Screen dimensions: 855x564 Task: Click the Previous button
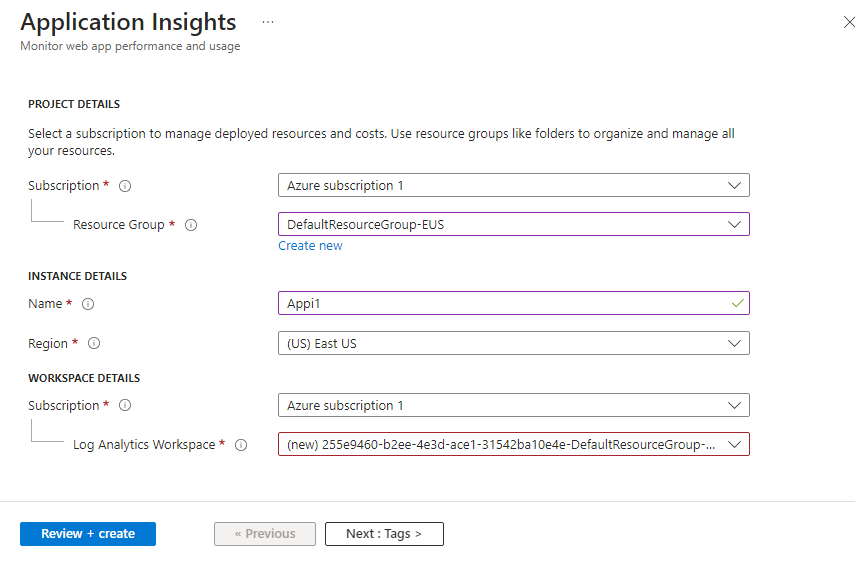point(265,534)
